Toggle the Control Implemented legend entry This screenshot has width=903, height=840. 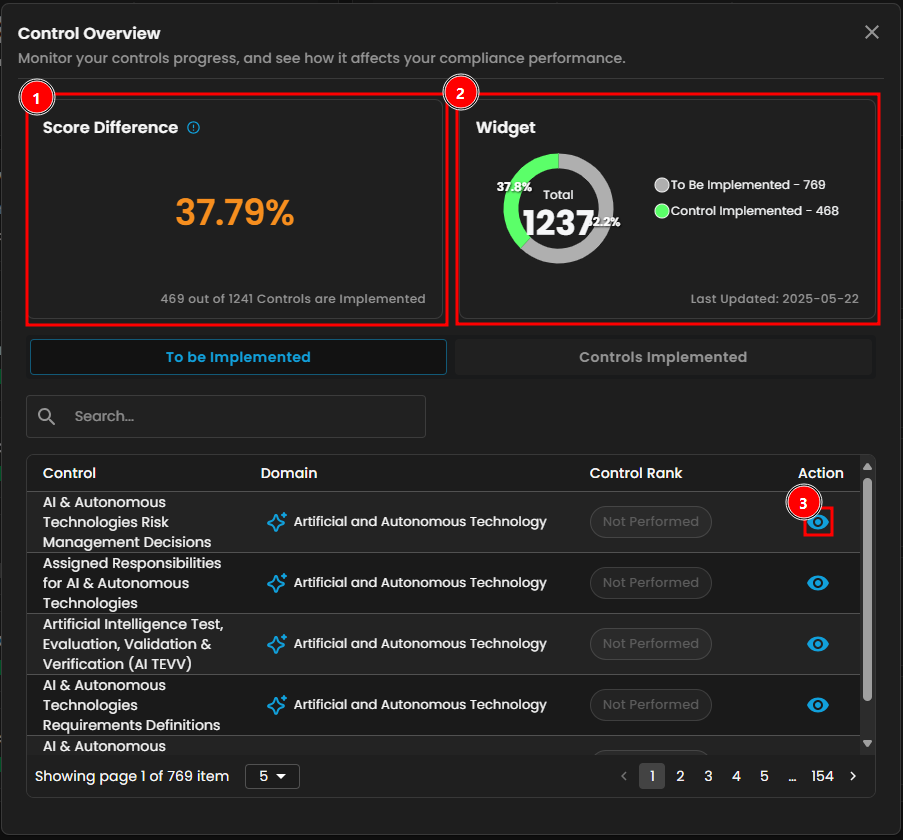(746, 211)
